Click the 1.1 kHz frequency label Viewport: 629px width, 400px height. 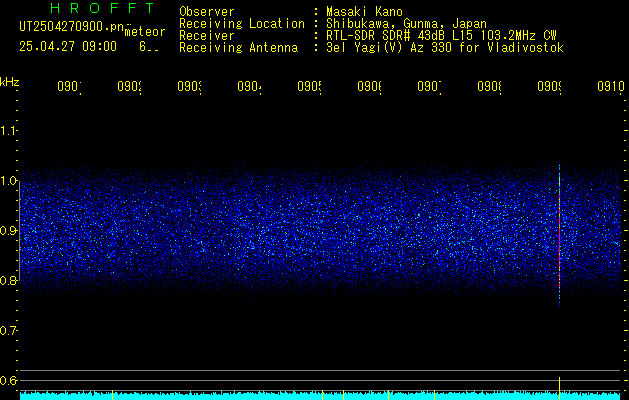click(9, 130)
